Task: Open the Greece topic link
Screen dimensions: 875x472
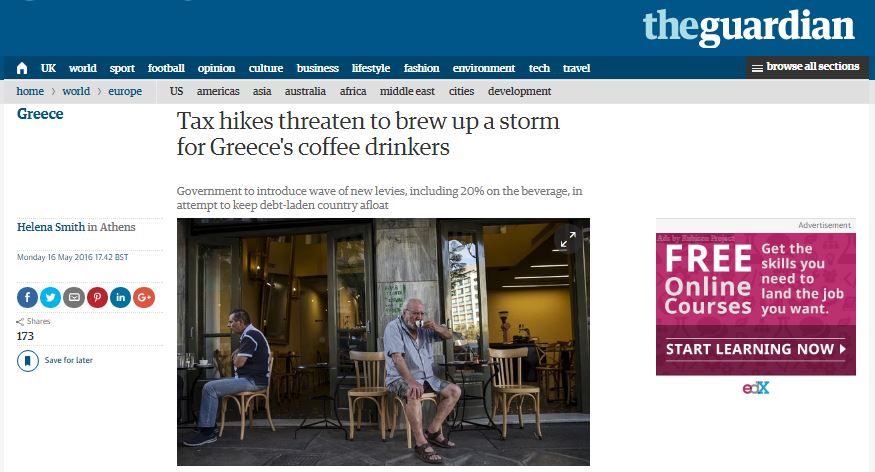Action: (x=40, y=114)
